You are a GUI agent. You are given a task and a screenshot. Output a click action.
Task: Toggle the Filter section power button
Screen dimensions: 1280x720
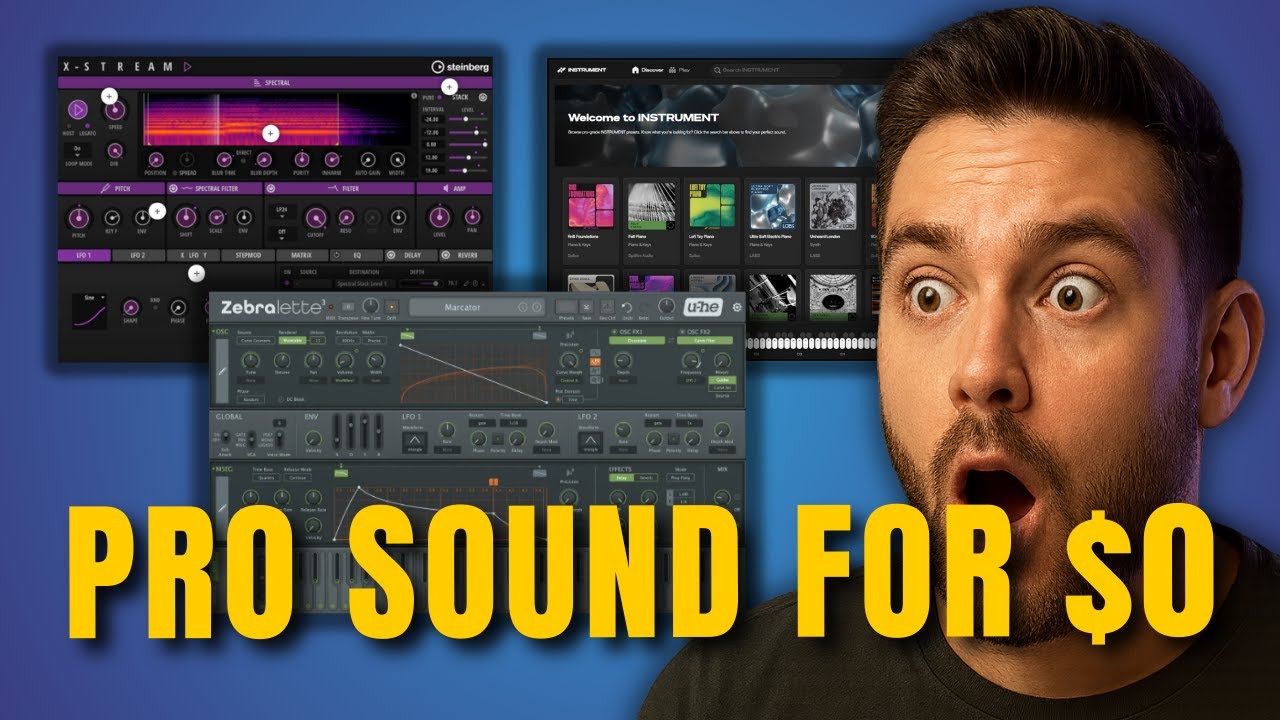click(271, 189)
